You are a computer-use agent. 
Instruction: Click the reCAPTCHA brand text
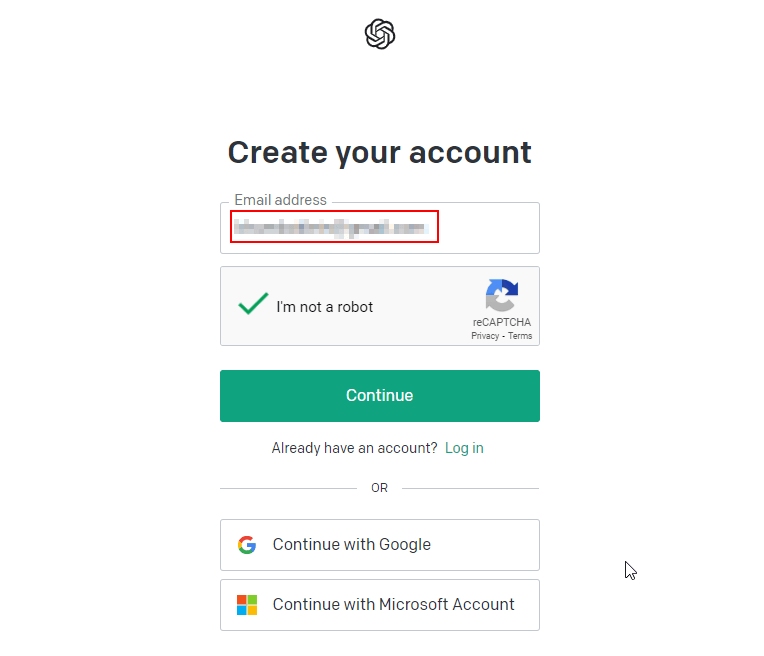(x=501, y=322)
